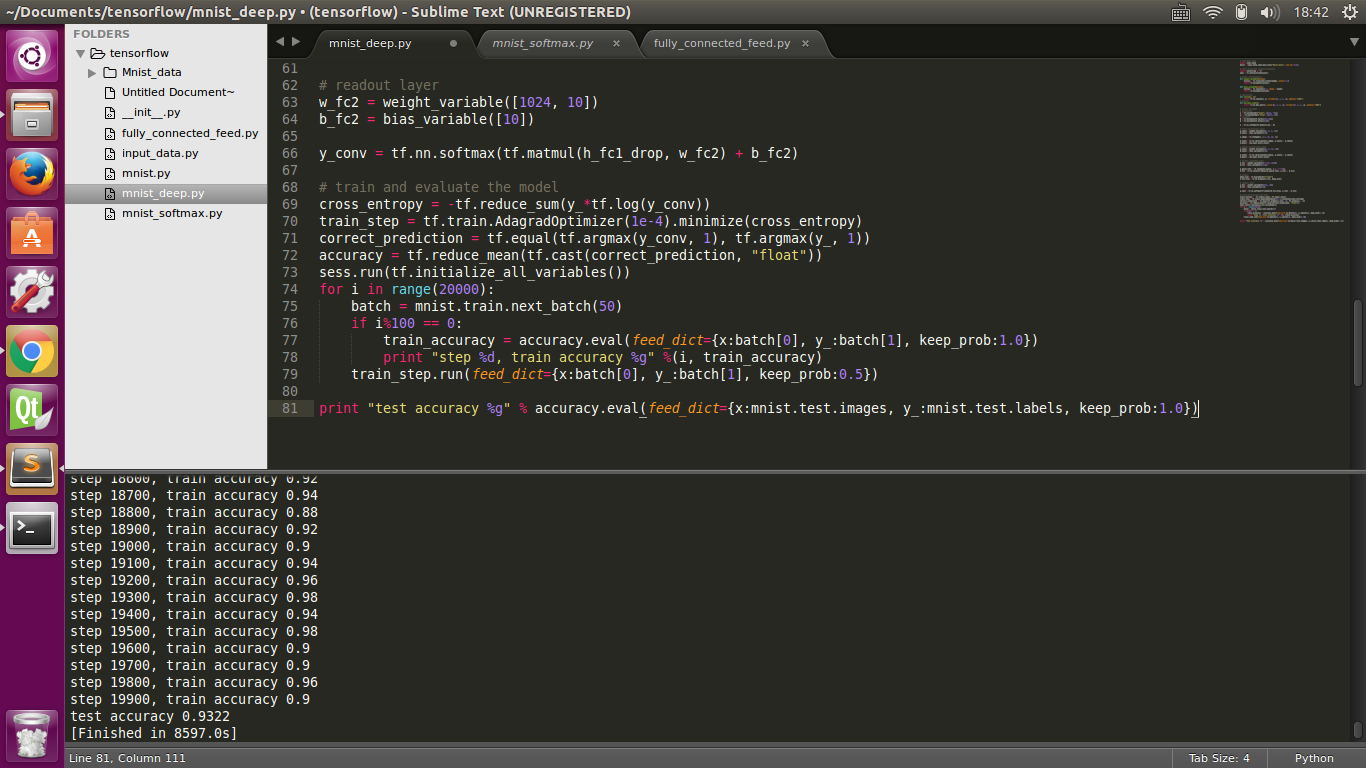Click the Sublime Text launcher icon
Screen dimensions: 1366x768
coord(33,468)
